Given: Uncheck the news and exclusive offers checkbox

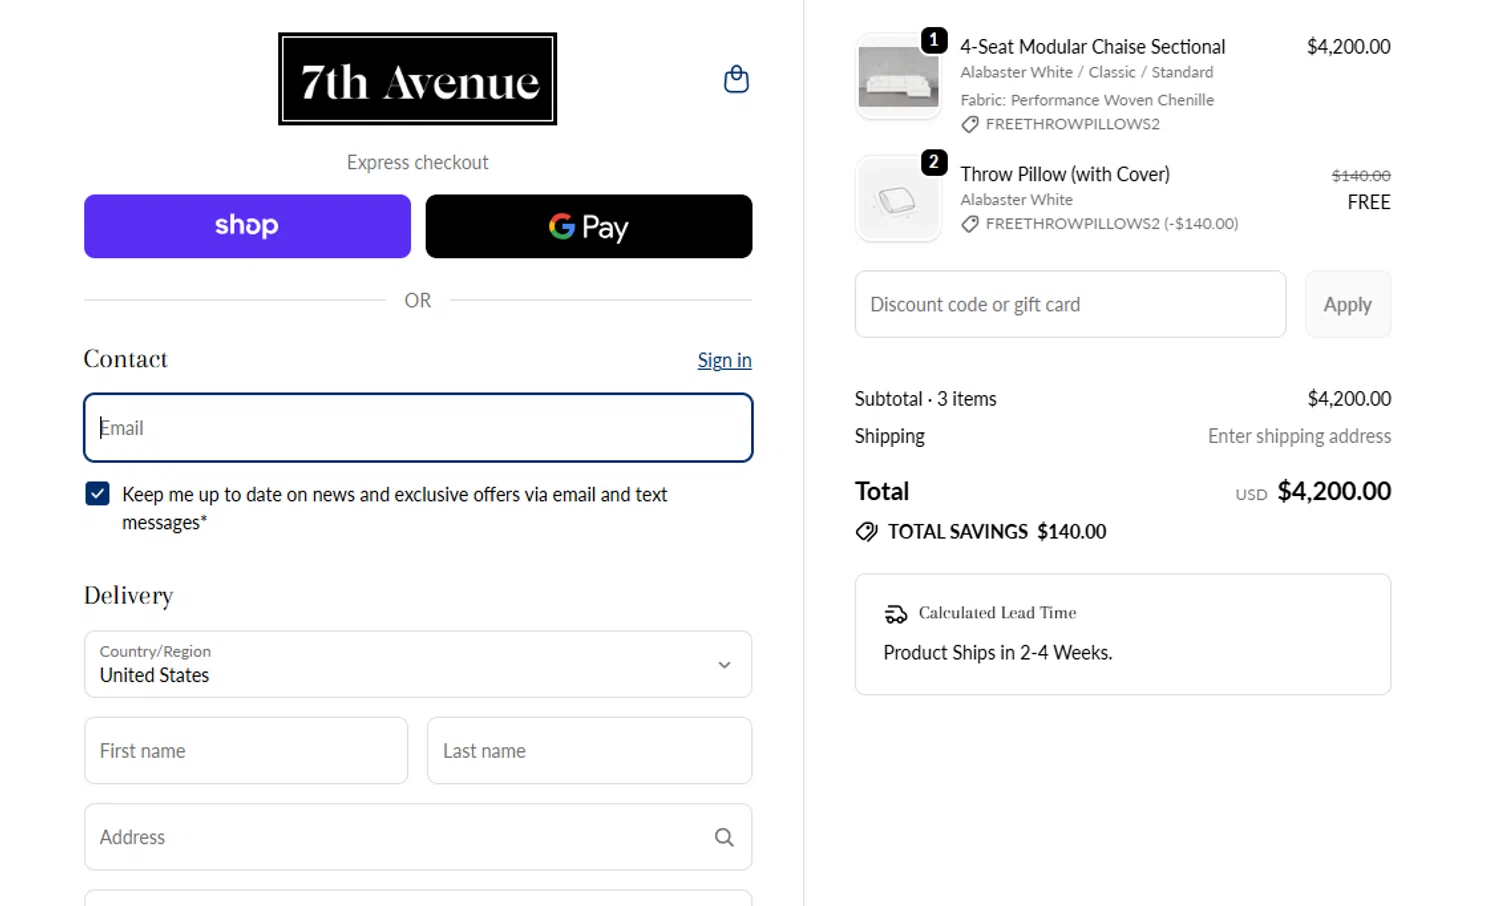Looking at the screenshot, I should pyautogui.click(x=97, y=494).
